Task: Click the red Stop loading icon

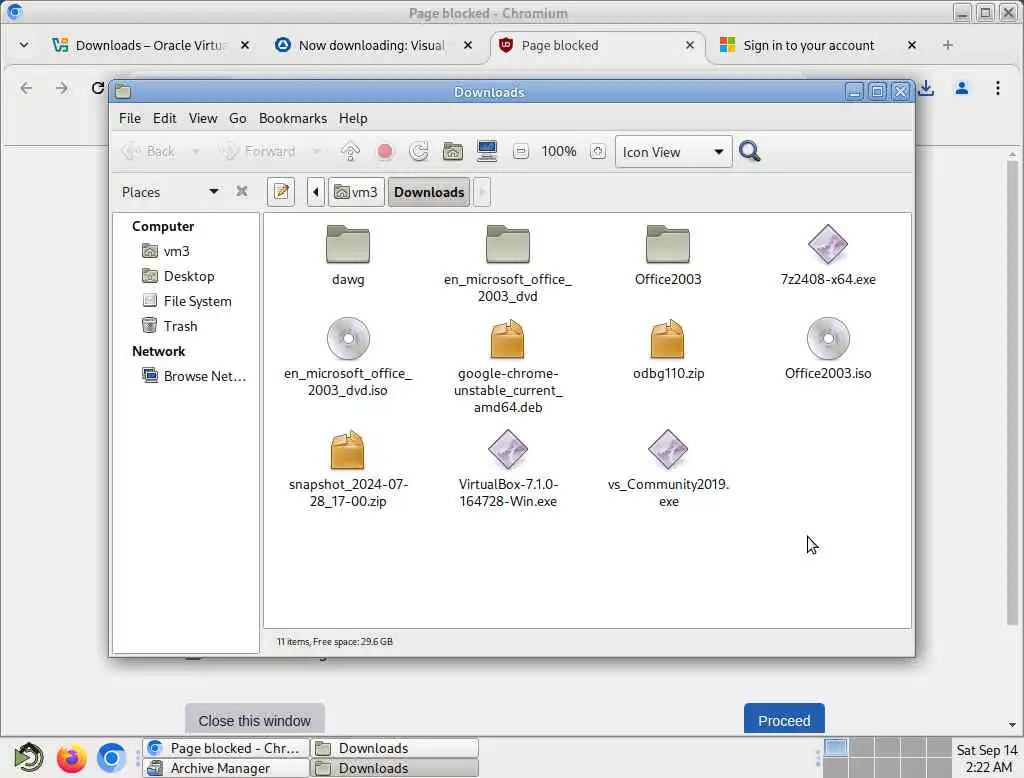Action: coord(385,152)
